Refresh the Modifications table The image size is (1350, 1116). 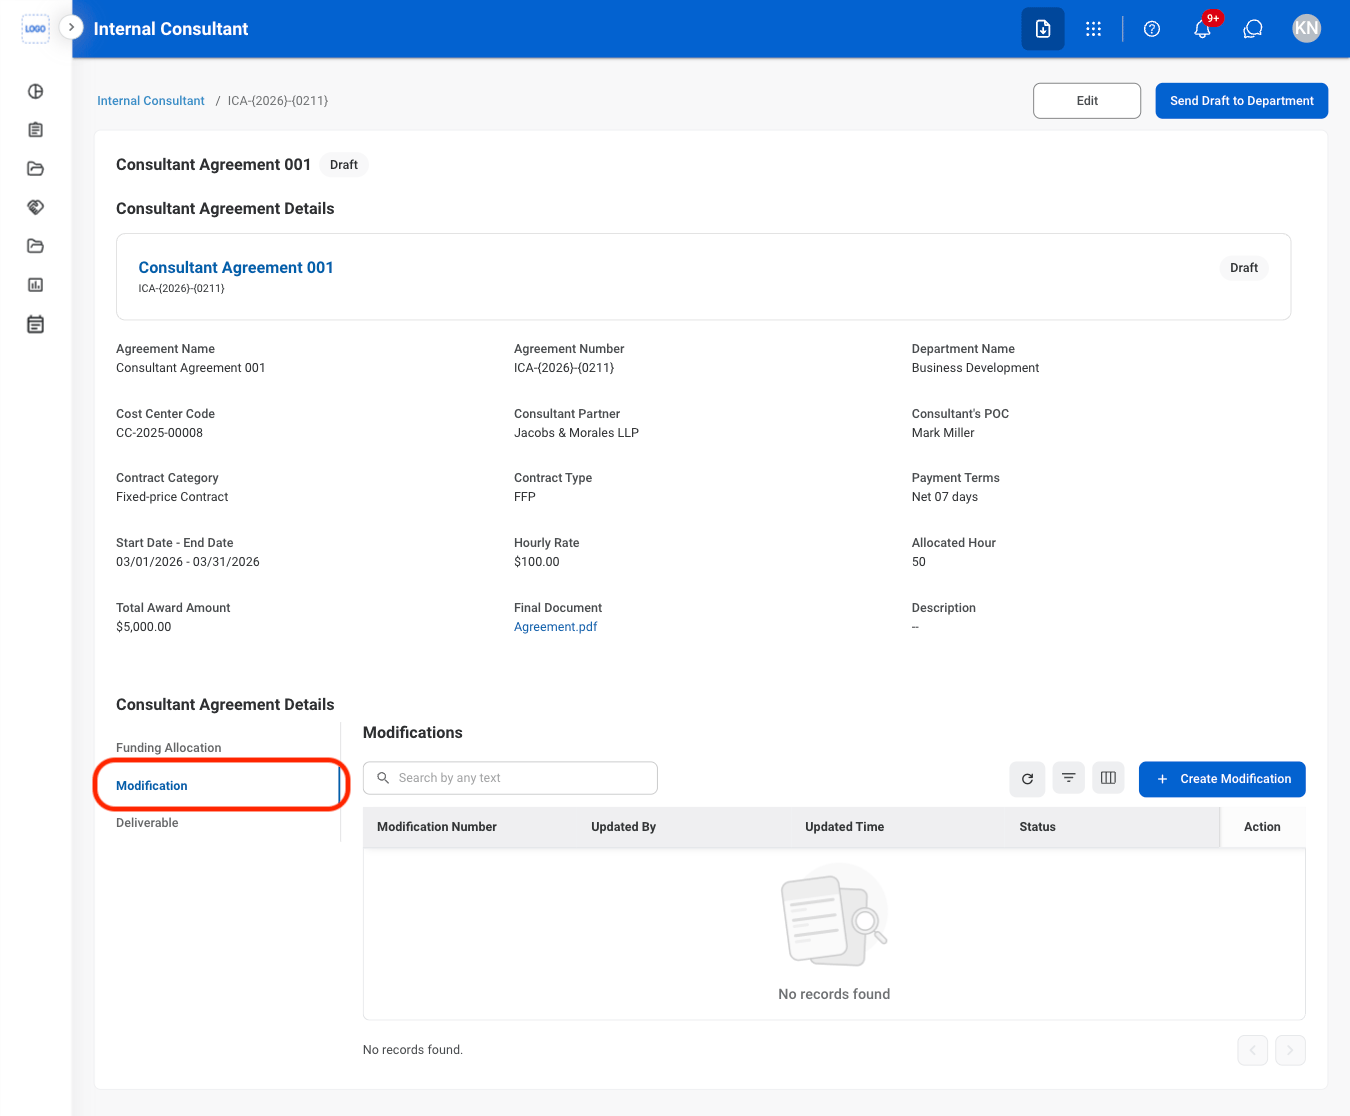1027,779
